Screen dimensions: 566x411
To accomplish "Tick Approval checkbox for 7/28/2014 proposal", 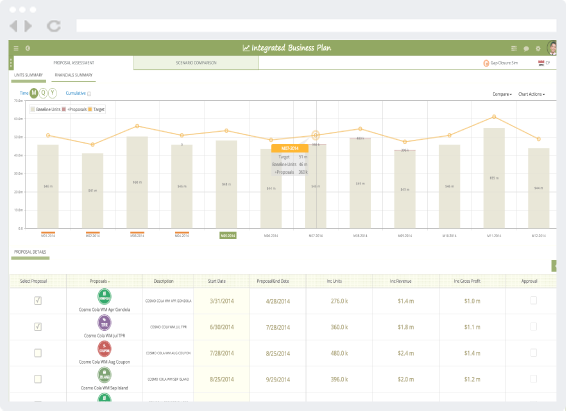I will point(534,353).
